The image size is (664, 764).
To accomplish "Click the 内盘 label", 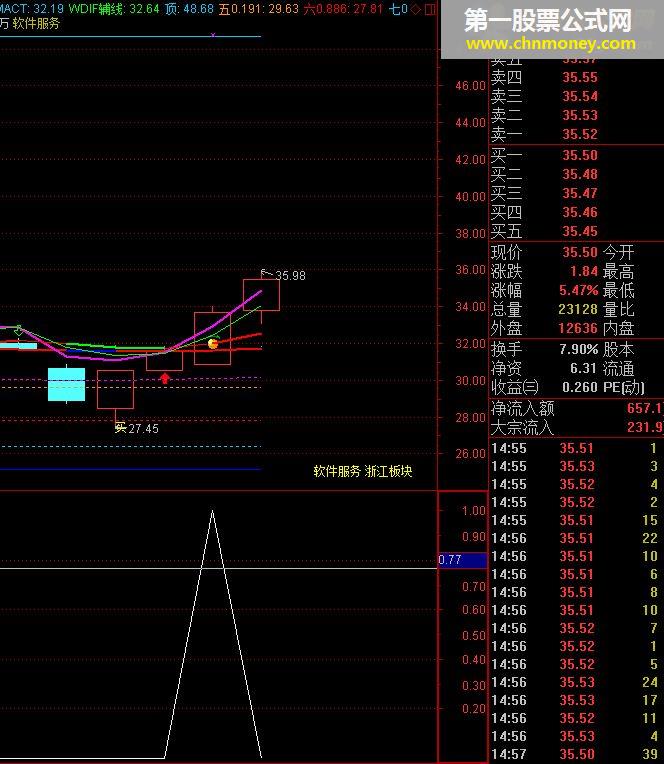I will [619, 328].
